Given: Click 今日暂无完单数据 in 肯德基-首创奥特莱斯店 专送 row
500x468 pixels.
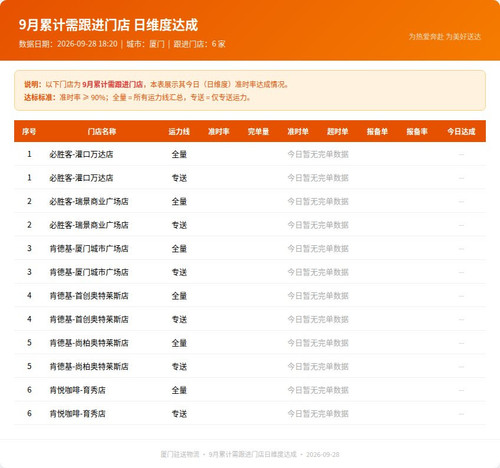Looking at the screenshot, I should click(x=318, y=320).
